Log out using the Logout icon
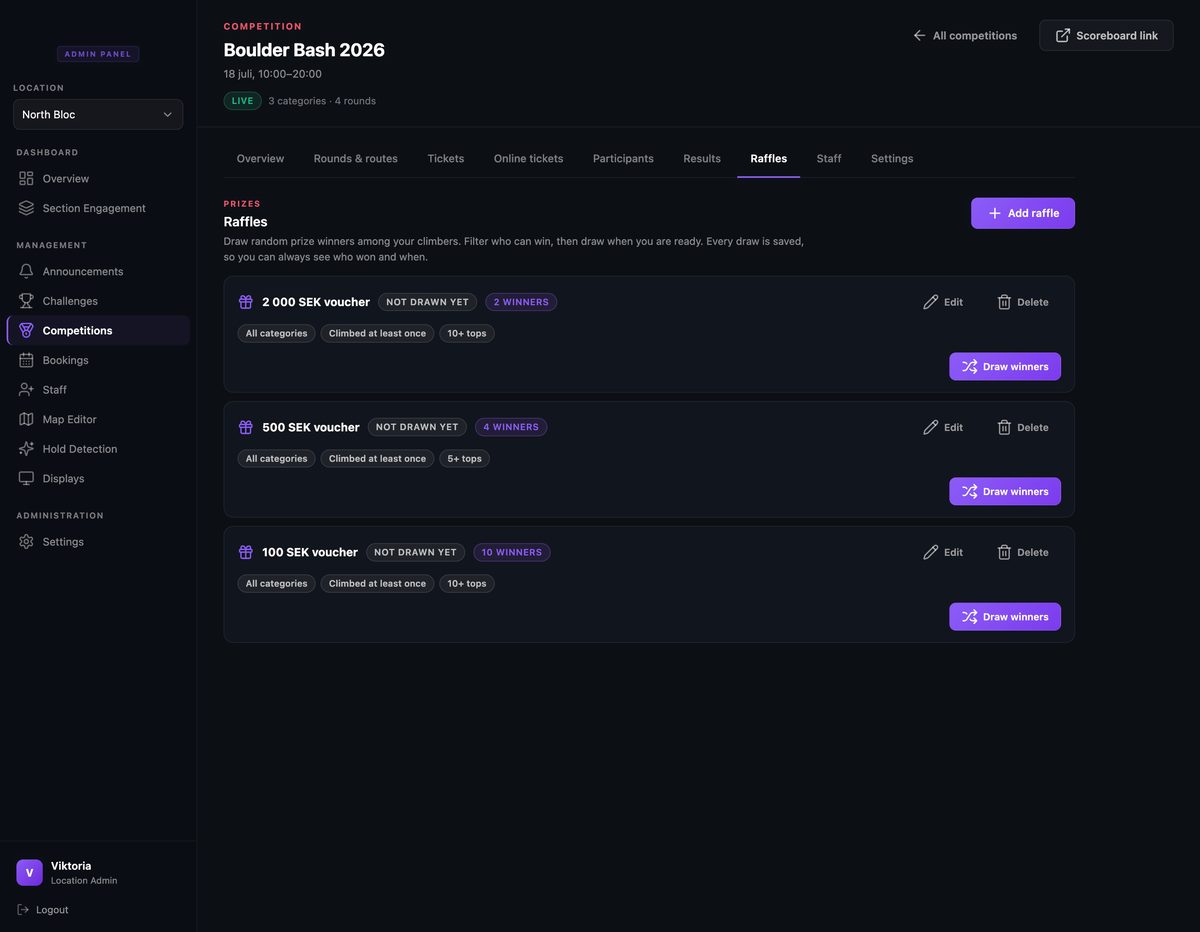 pos(24,910)
